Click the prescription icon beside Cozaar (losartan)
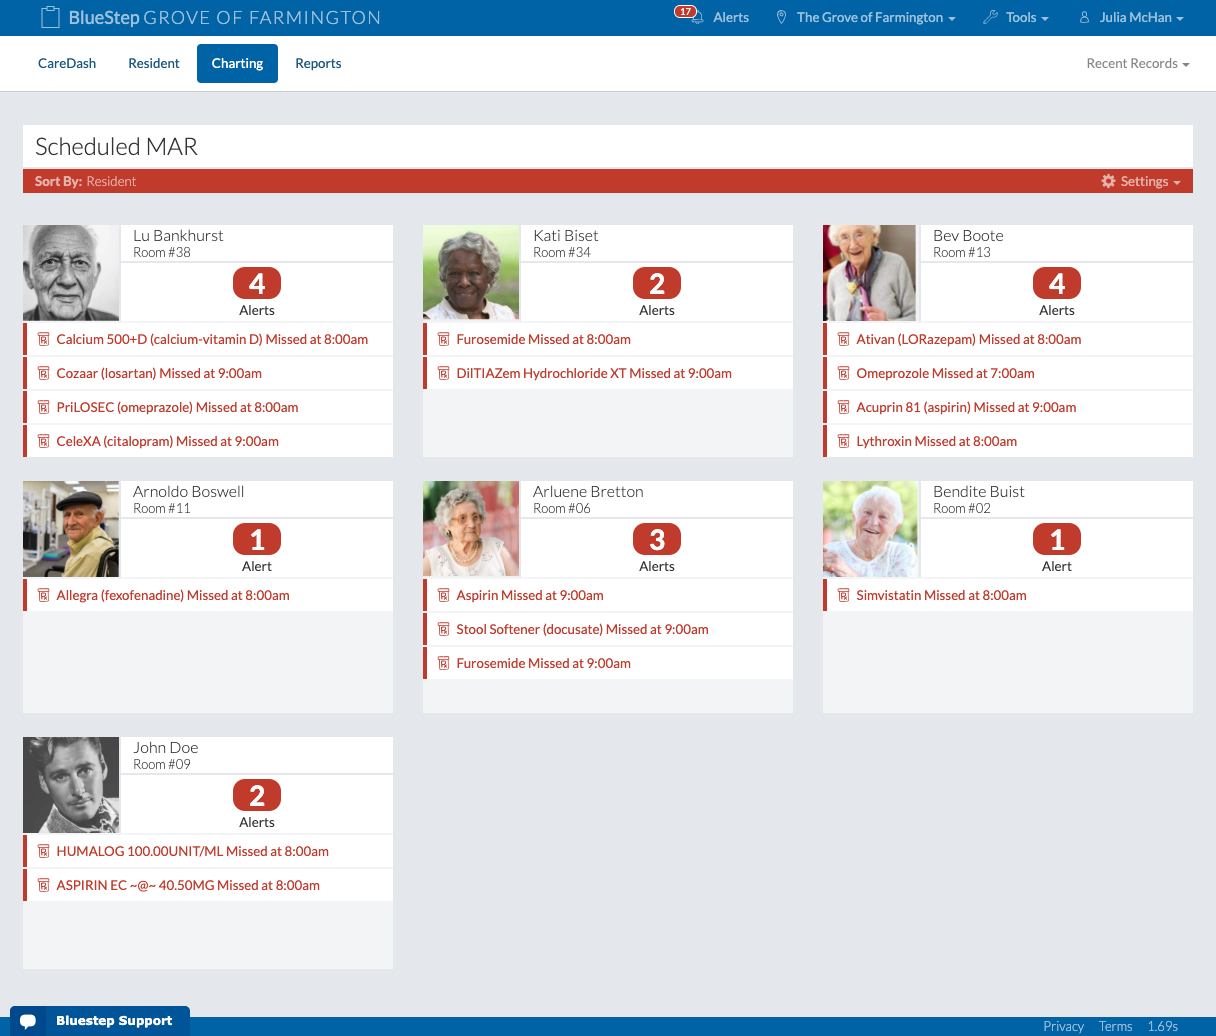 click(x=43, y=373)
